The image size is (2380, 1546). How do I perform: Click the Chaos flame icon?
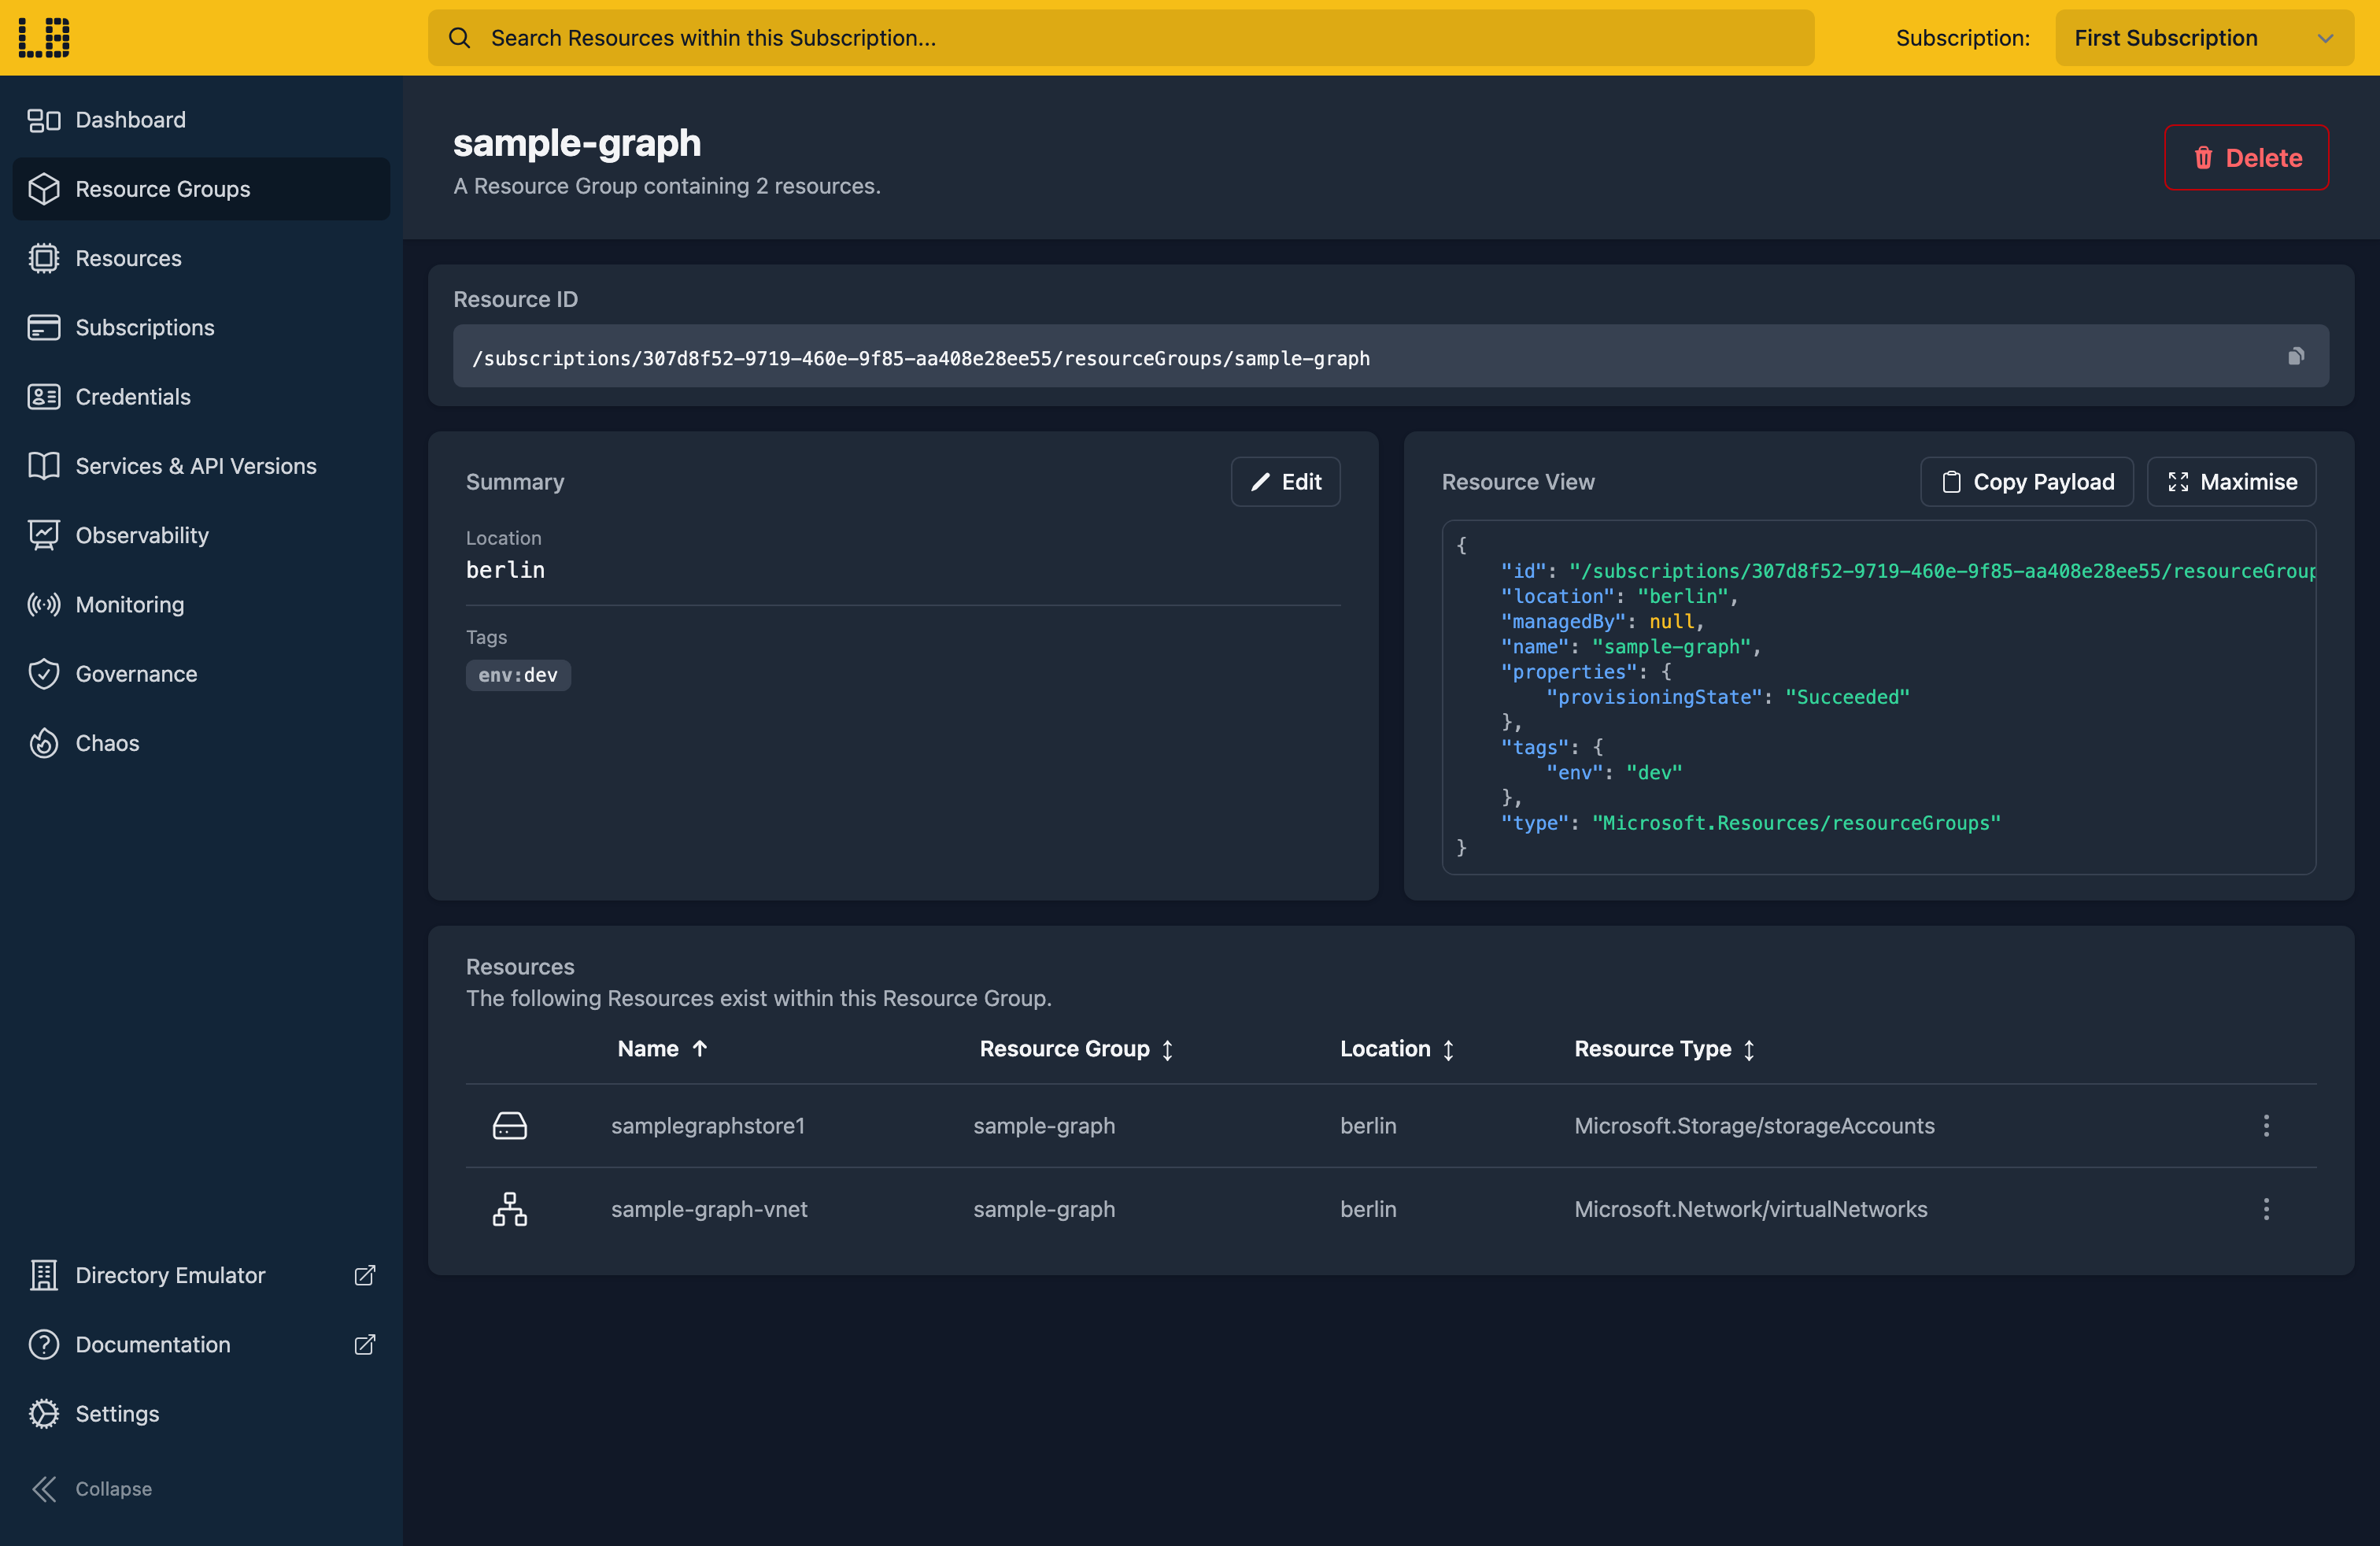[x=44, y=743]
